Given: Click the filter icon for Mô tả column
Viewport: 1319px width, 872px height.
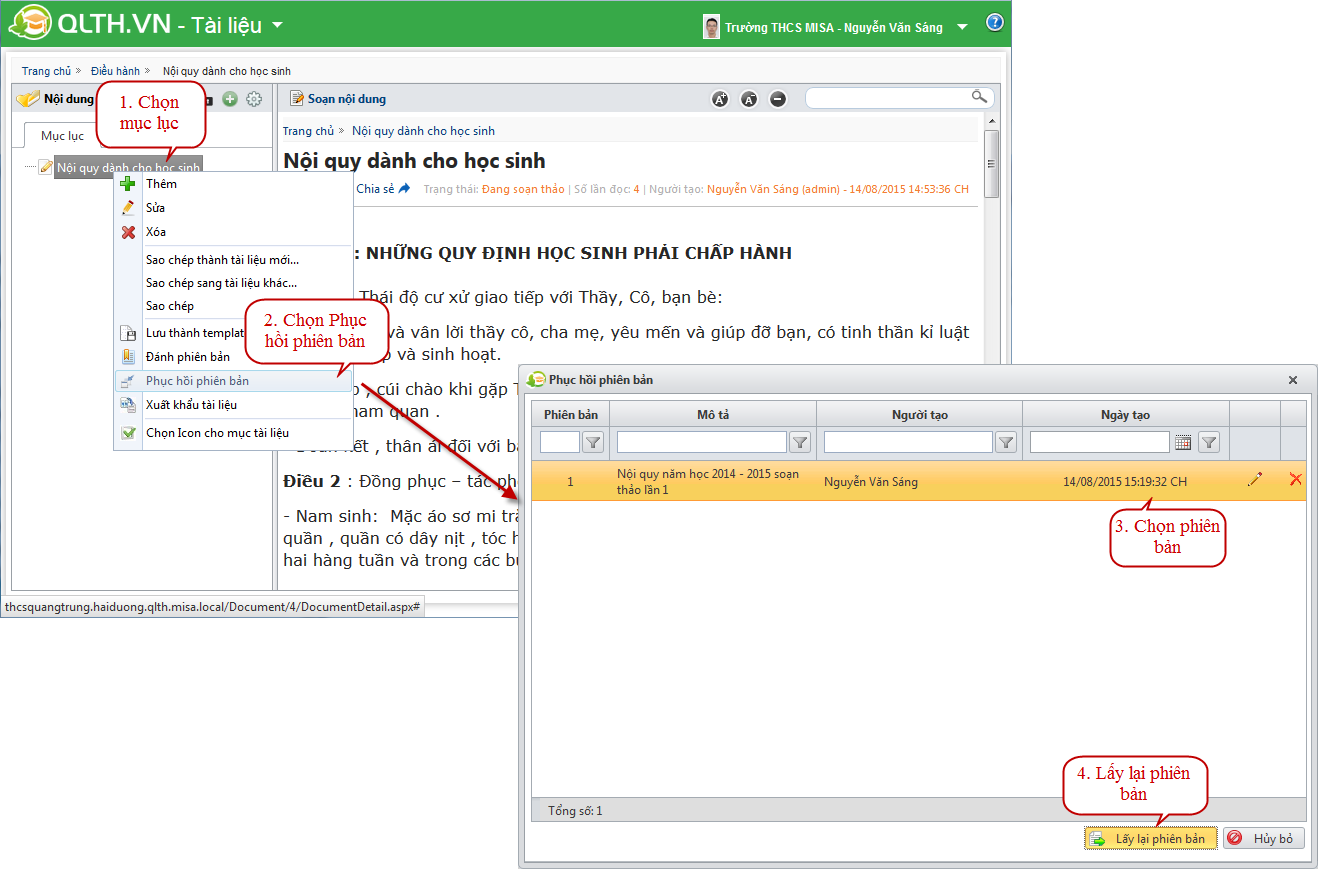Looking at the screenshot, I should click(800, 442).
